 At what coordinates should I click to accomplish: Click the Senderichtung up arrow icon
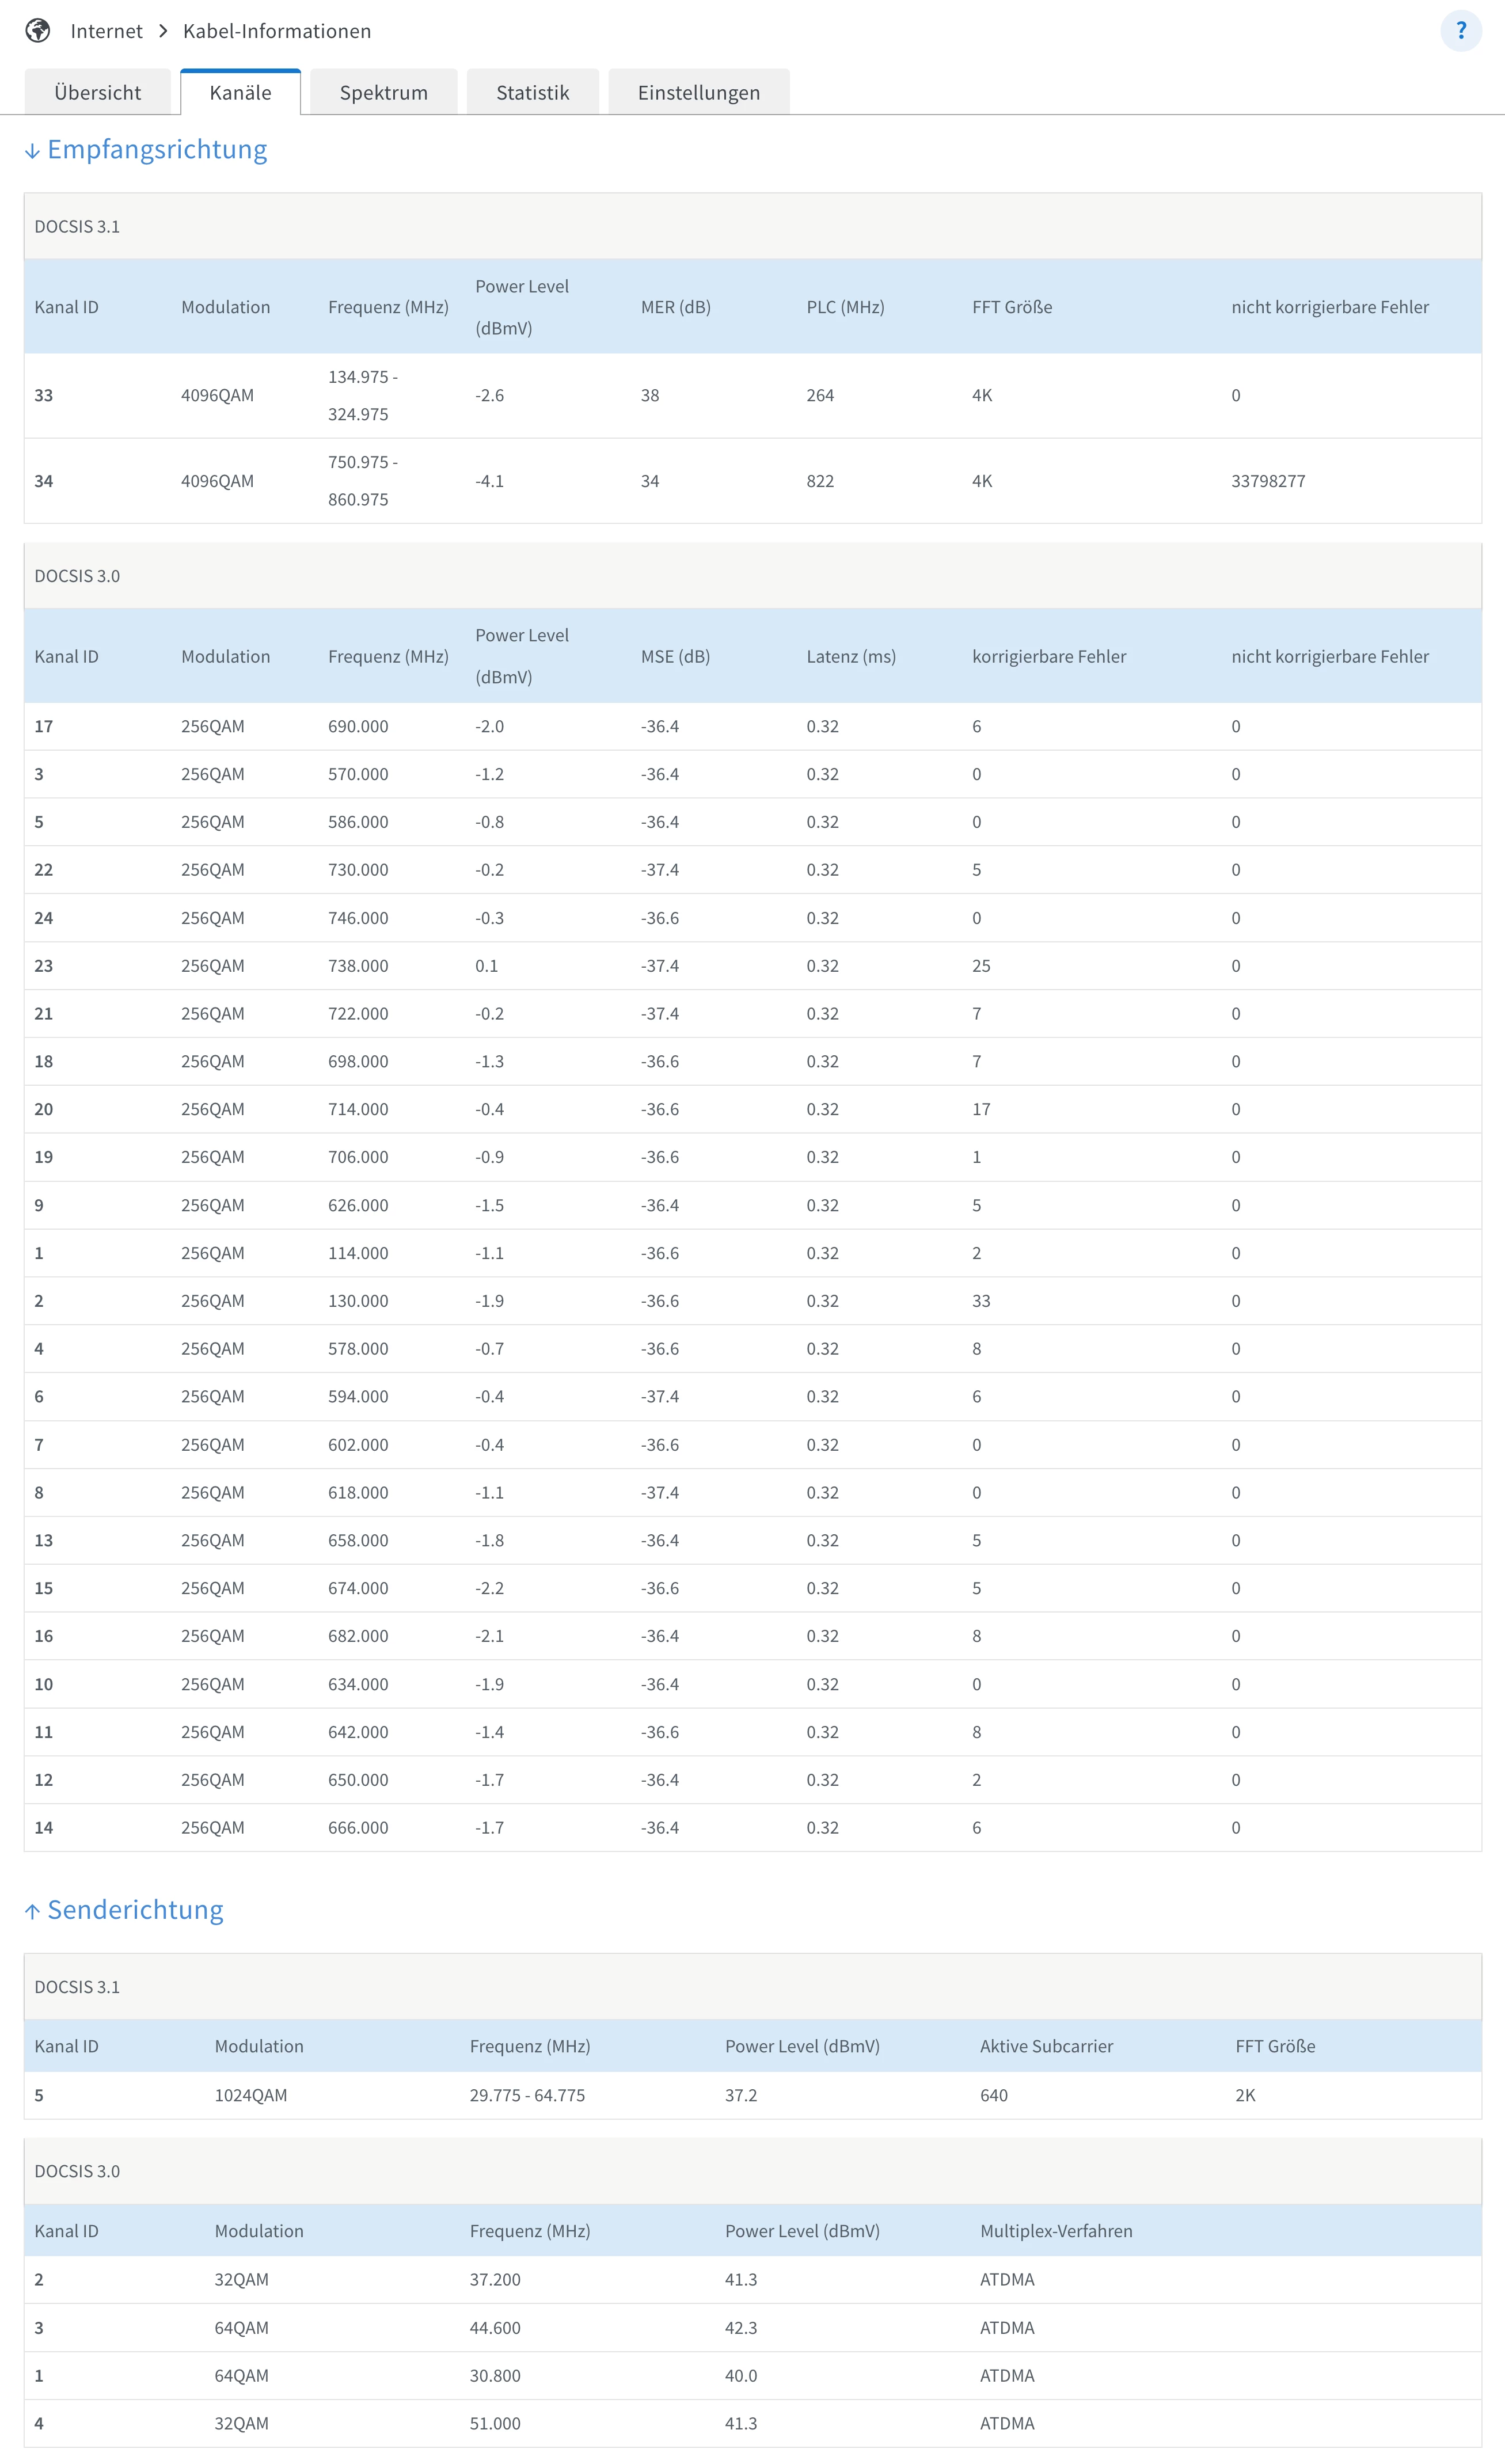point(32,1911)
